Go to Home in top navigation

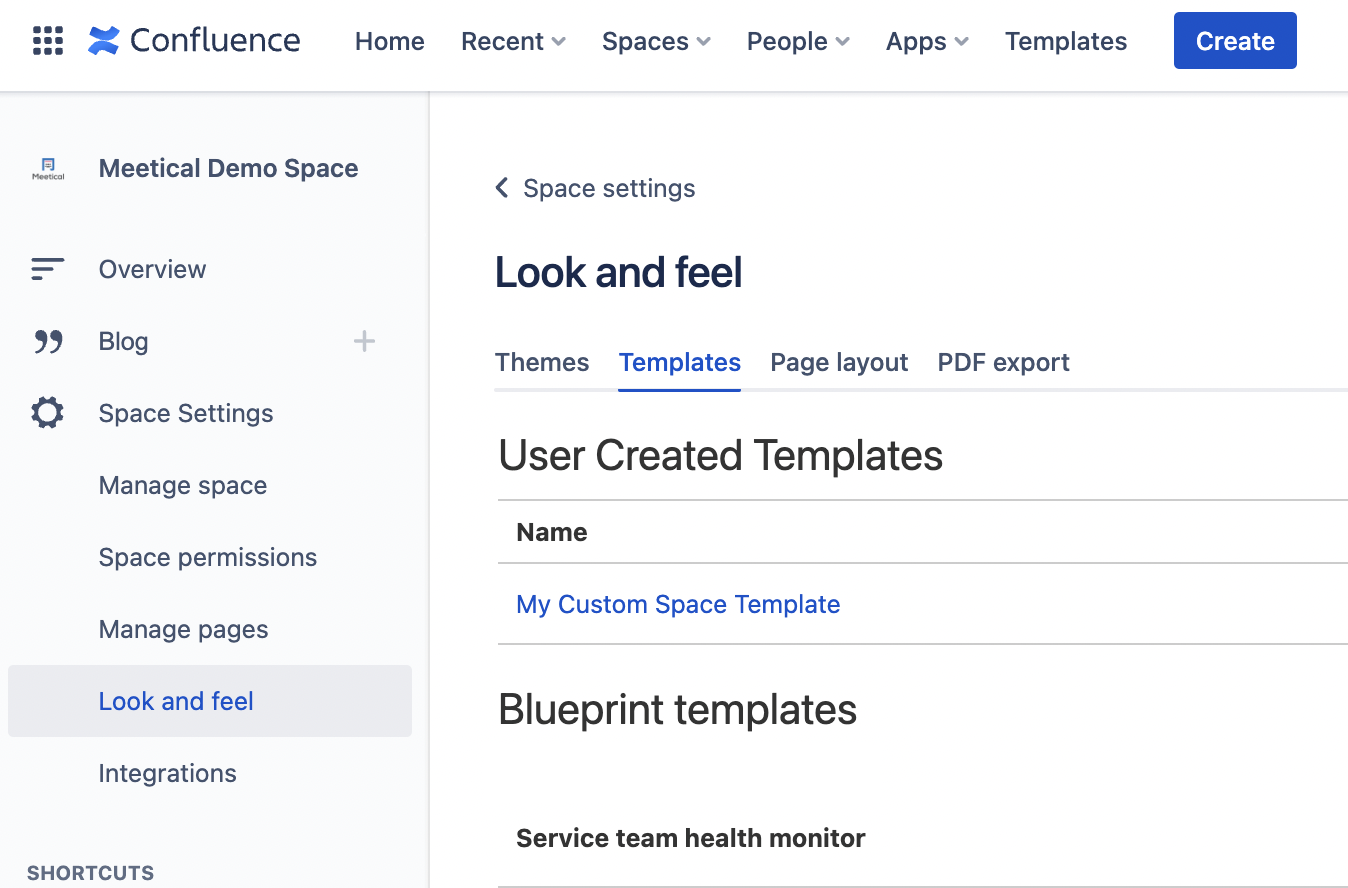390,41
